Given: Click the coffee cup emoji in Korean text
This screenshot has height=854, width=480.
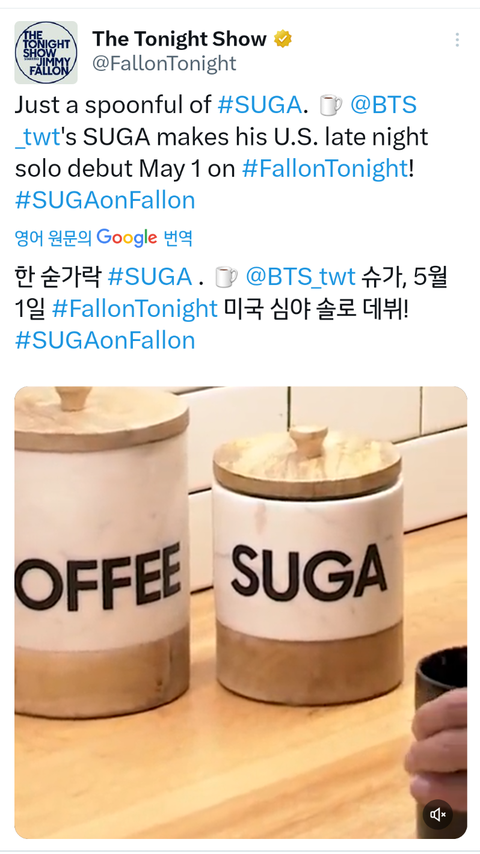Looking at the screenshot, I should [226, 277].
